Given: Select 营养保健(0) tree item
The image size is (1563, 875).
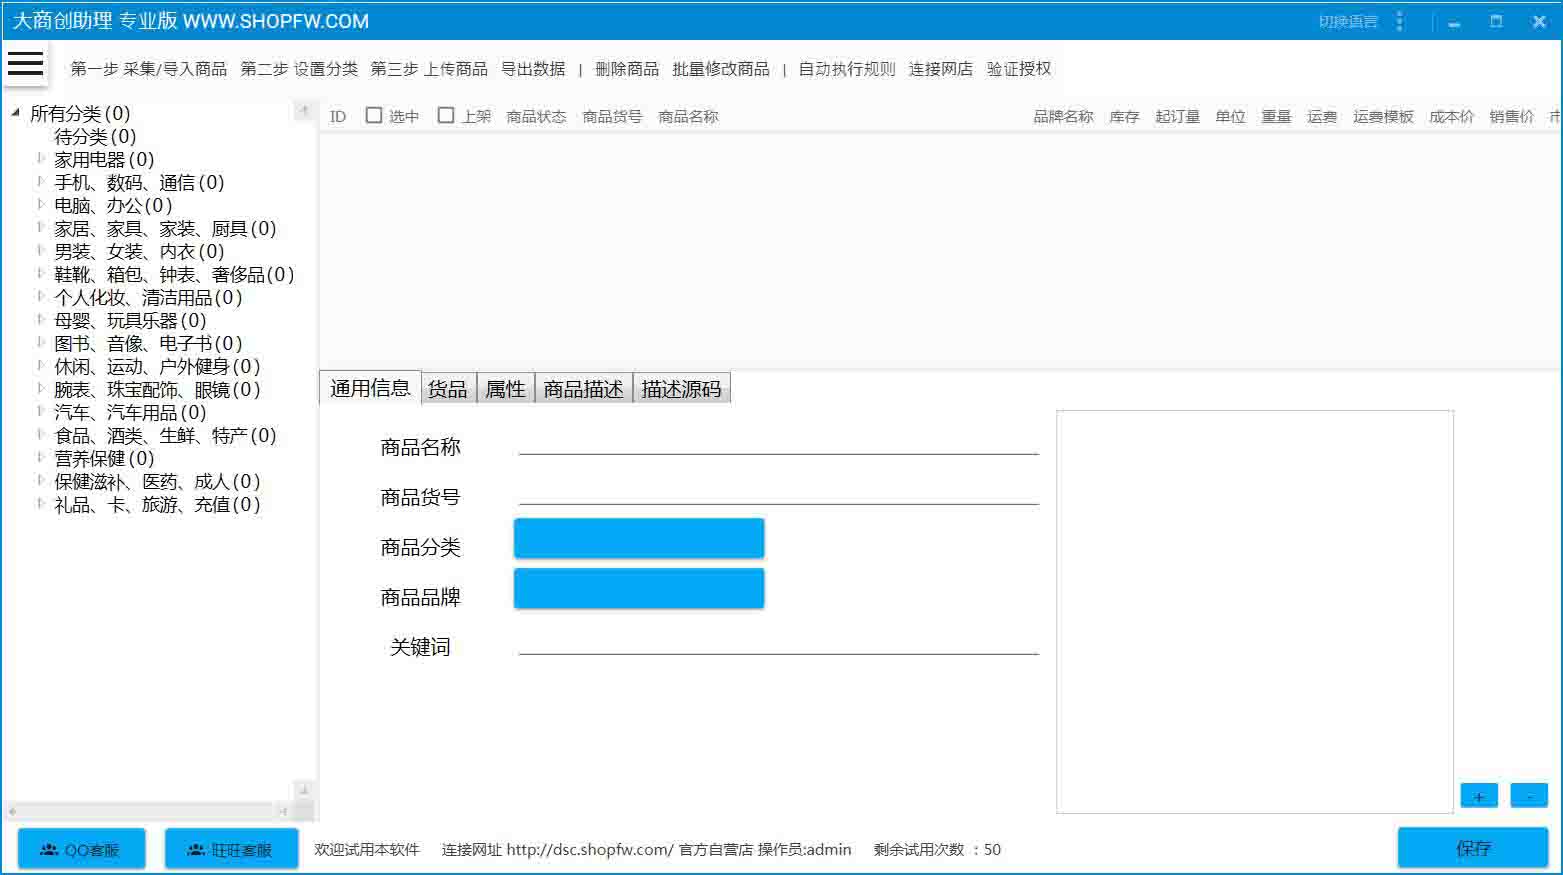Looking at the screenshot, I should tap(104, 458).
